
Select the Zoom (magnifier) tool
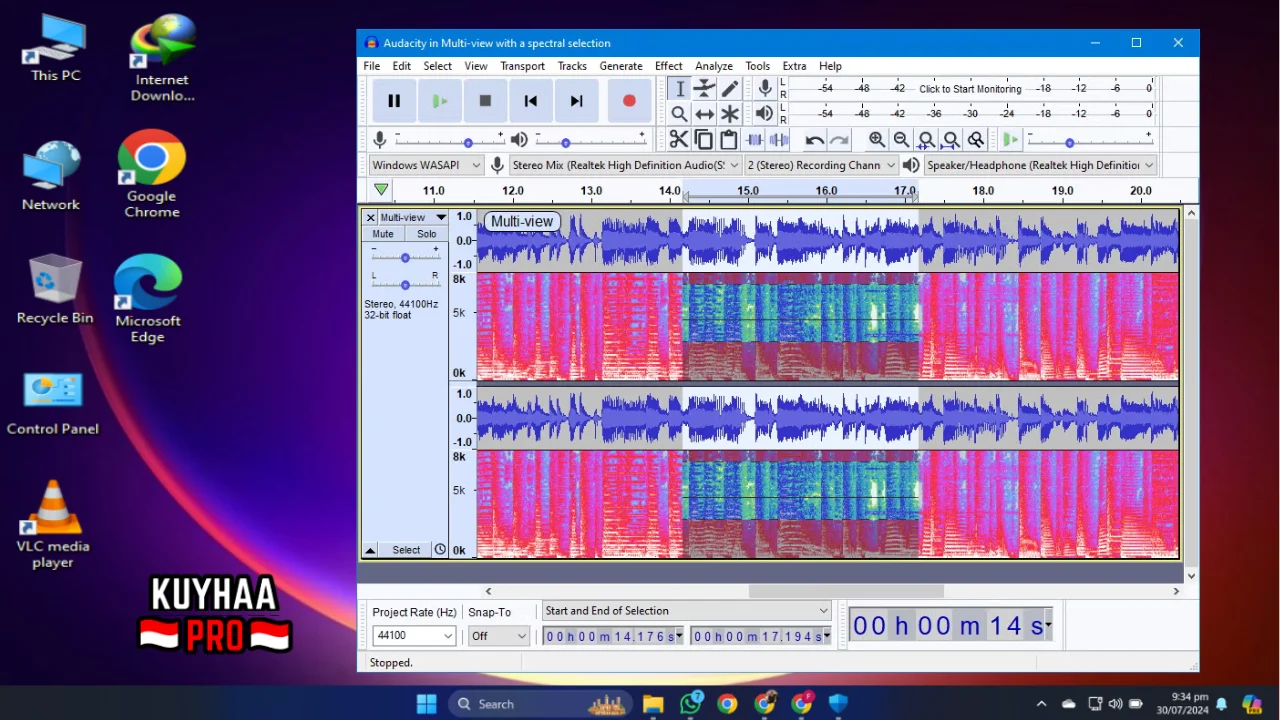pos(680,114)
